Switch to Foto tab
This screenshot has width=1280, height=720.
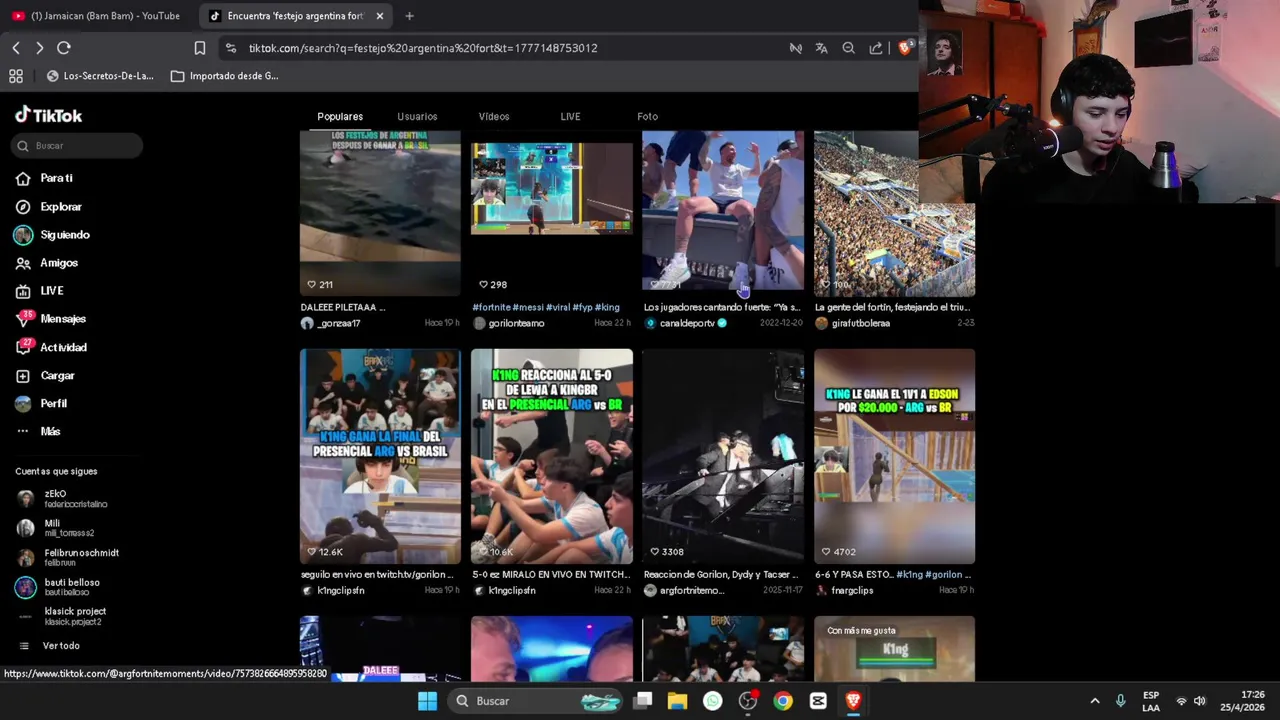point(647,117)
